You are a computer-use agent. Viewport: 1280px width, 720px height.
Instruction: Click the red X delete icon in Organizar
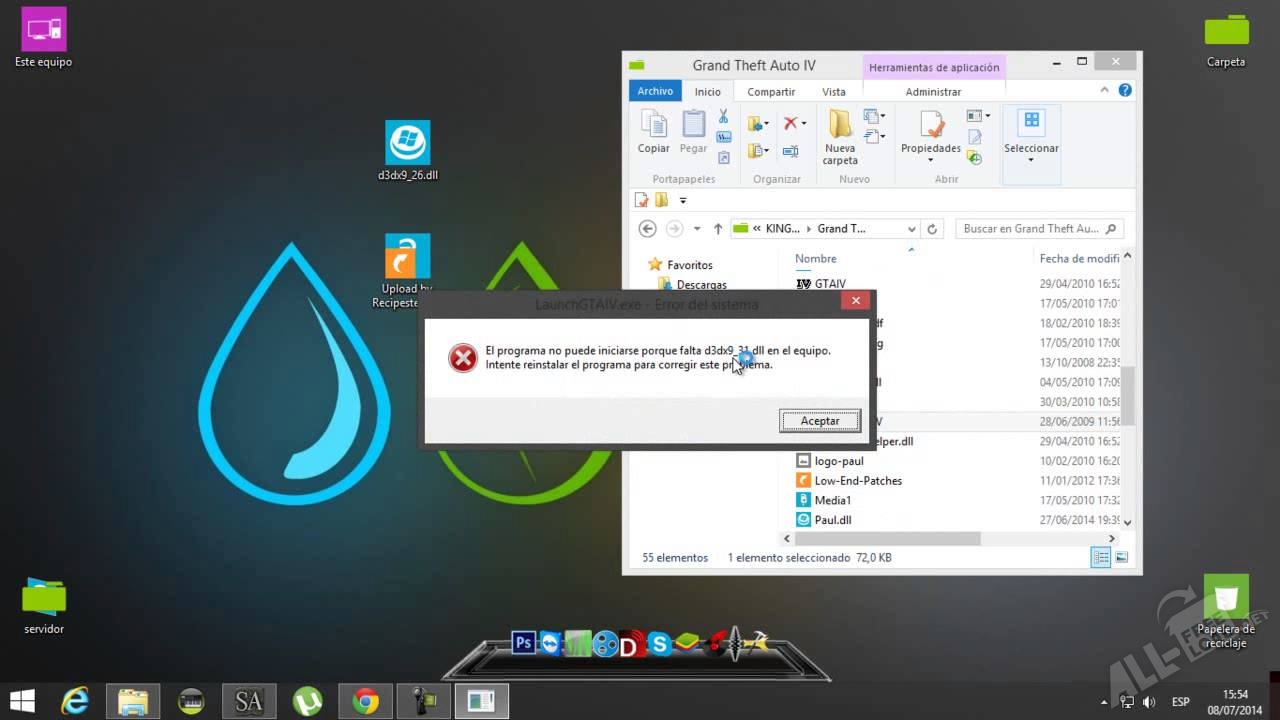tap(790, 123)
